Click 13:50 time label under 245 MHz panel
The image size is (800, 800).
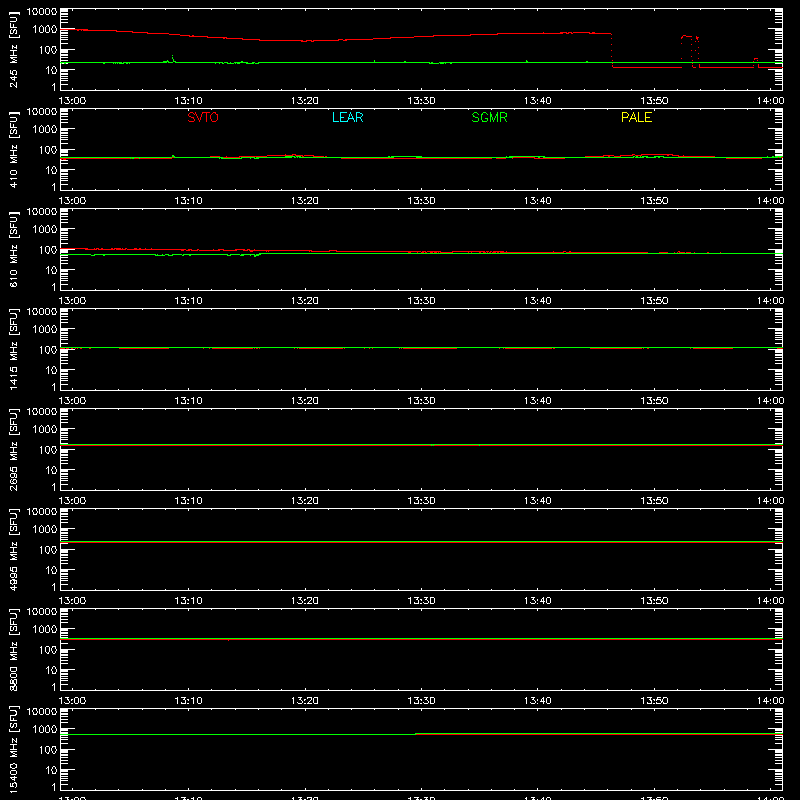tap(654, 101)
